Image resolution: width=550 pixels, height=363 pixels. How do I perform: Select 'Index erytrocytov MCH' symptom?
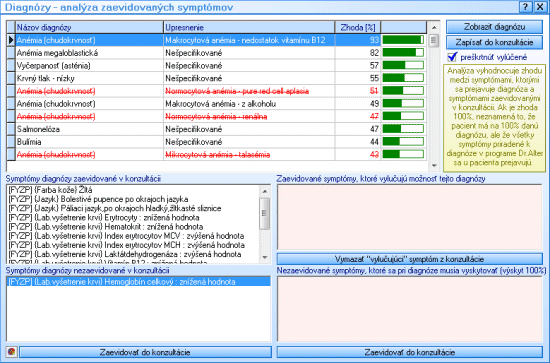133,245
